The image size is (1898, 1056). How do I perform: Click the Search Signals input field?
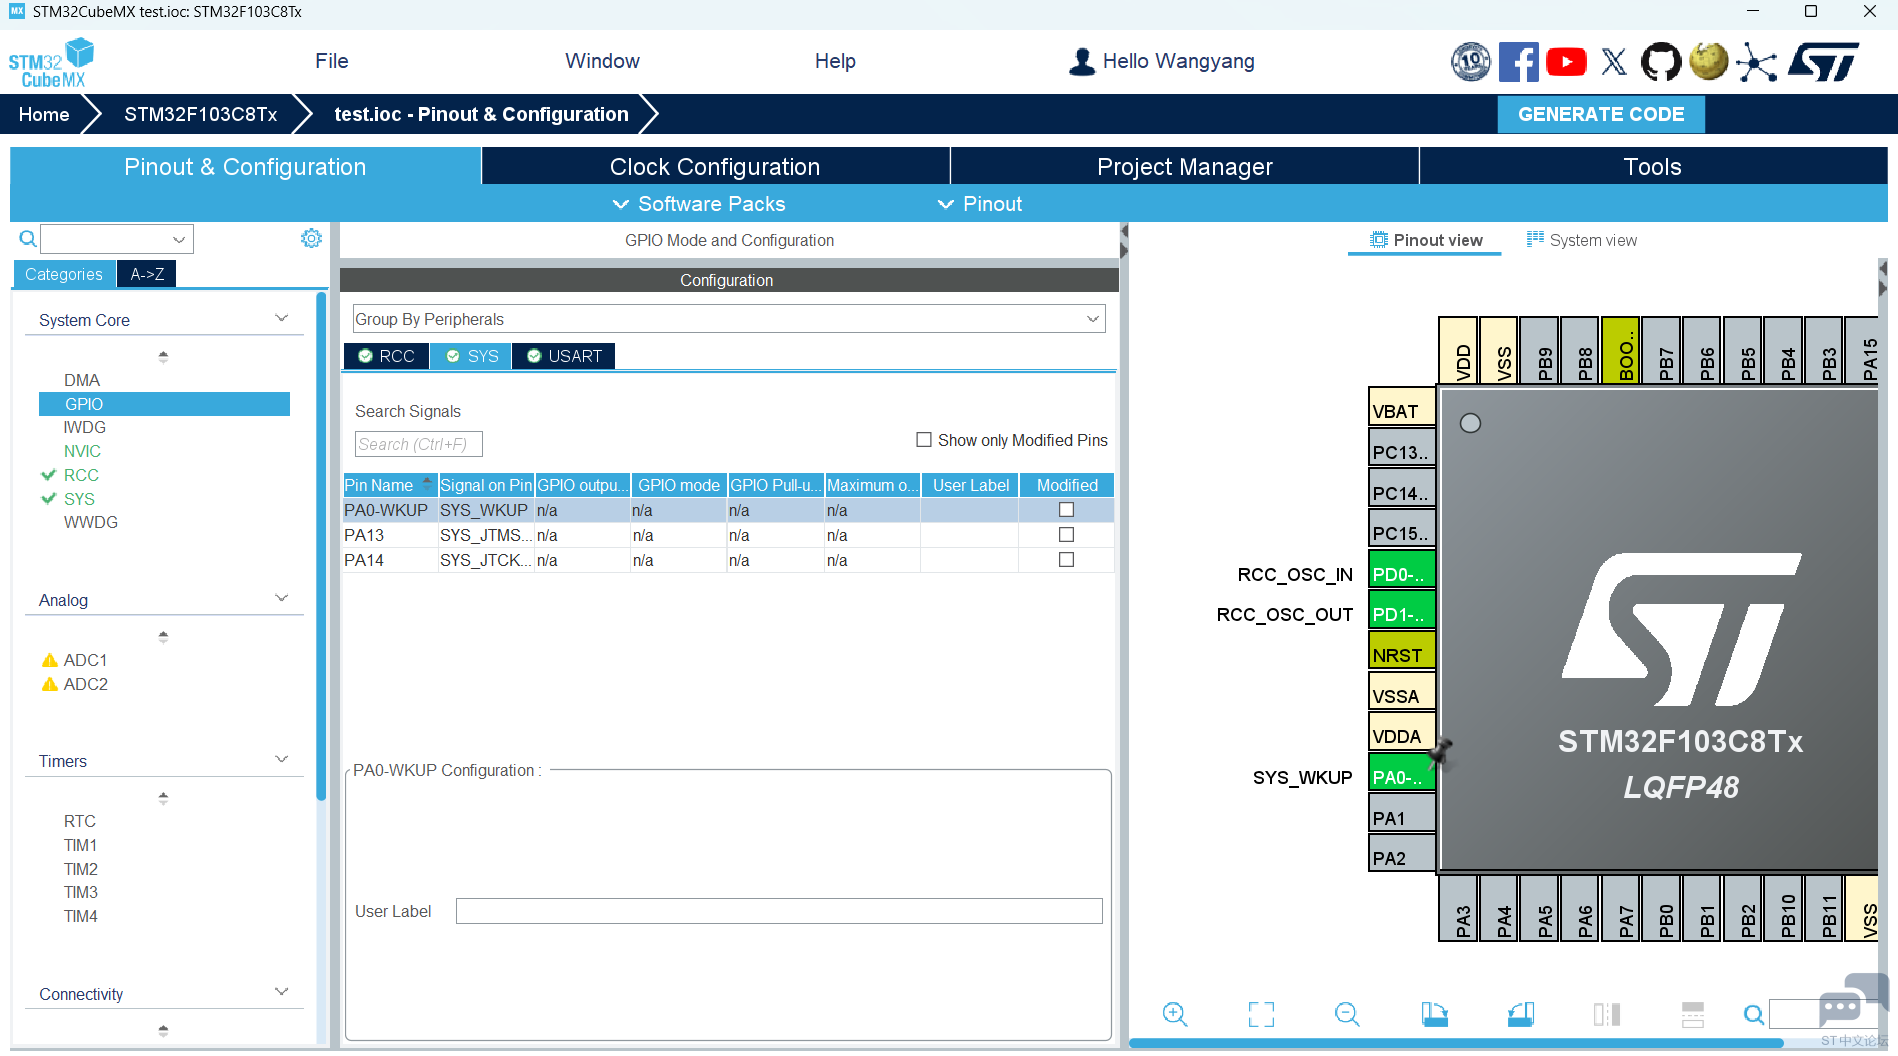point(419,444)
